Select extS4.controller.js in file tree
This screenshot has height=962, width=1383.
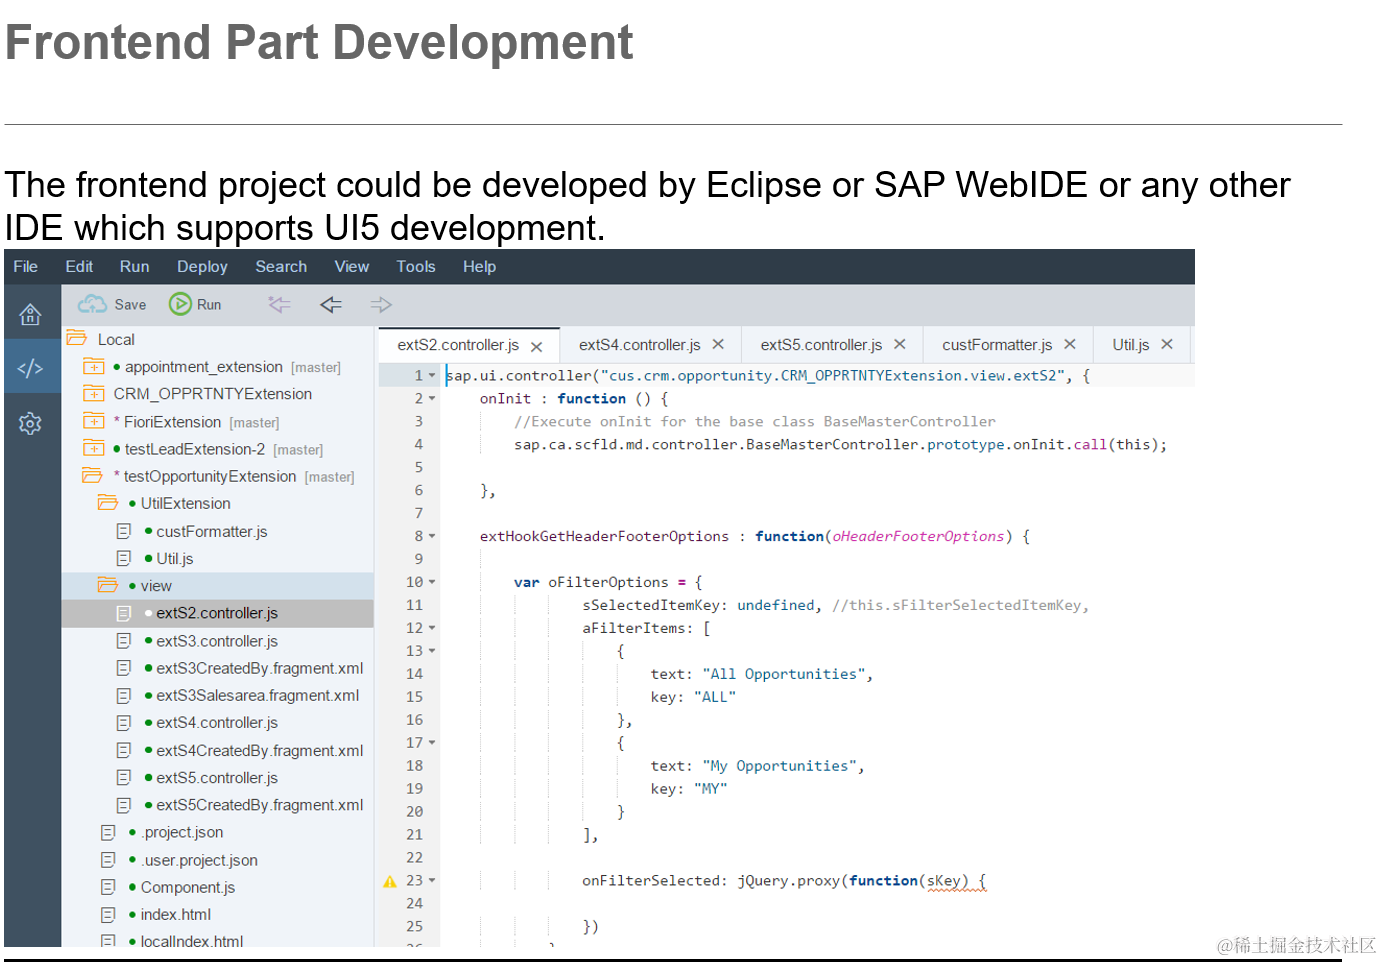pos(218,722)
